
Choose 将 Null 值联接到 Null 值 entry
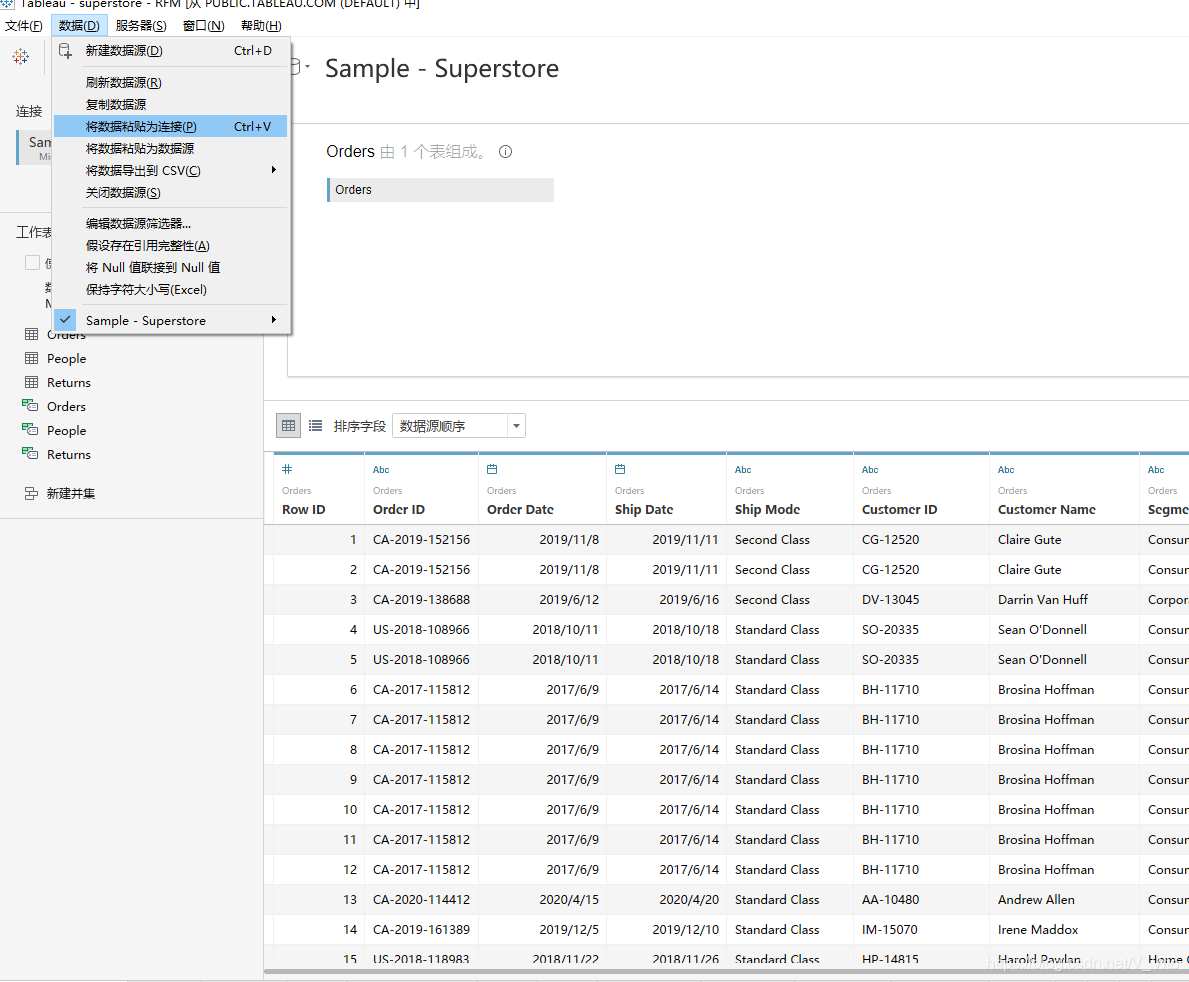(x=171, y=268)
